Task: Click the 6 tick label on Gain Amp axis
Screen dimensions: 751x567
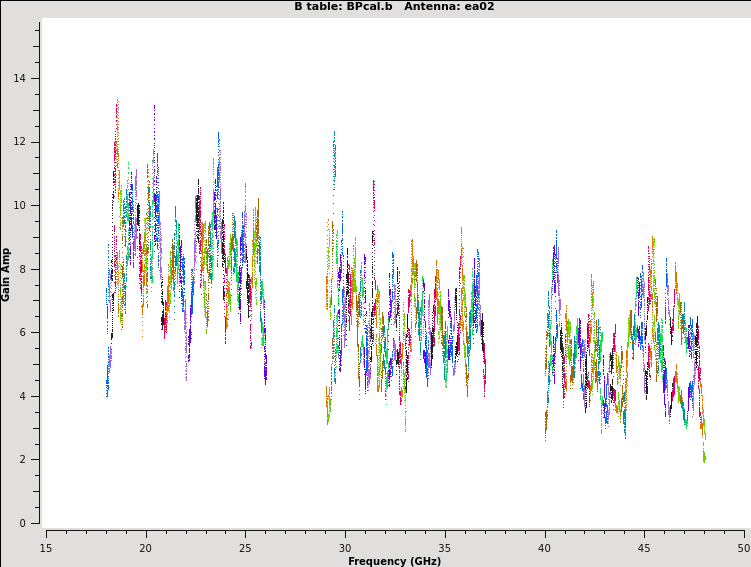Action: [23, 333]
